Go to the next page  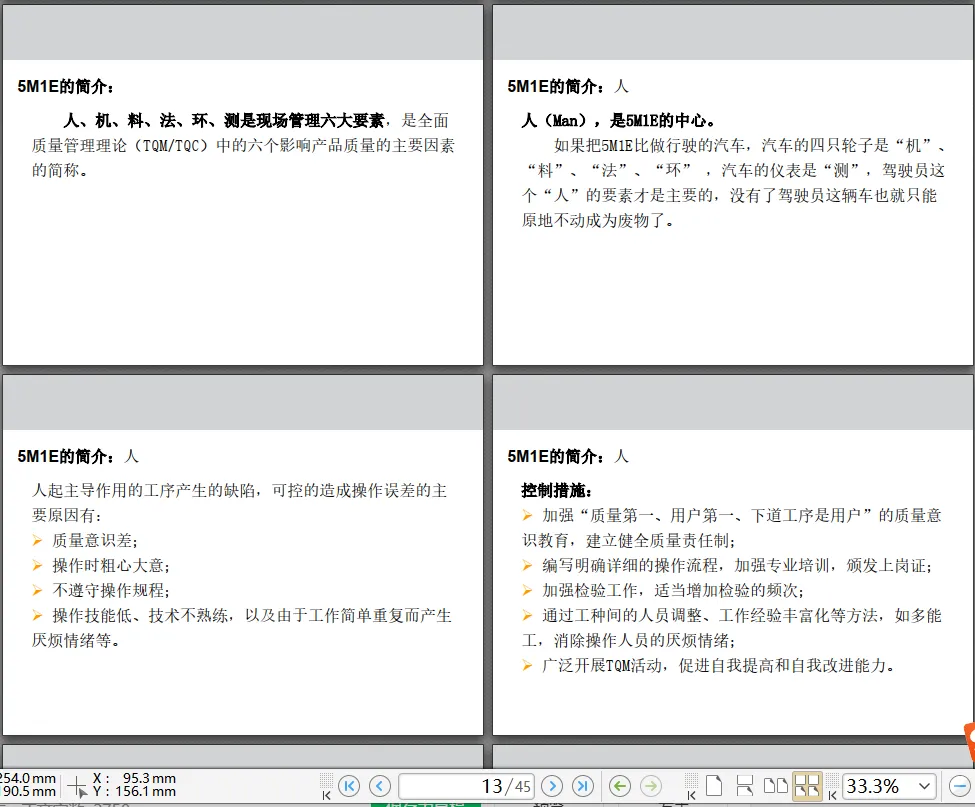(x=552, y=786)
